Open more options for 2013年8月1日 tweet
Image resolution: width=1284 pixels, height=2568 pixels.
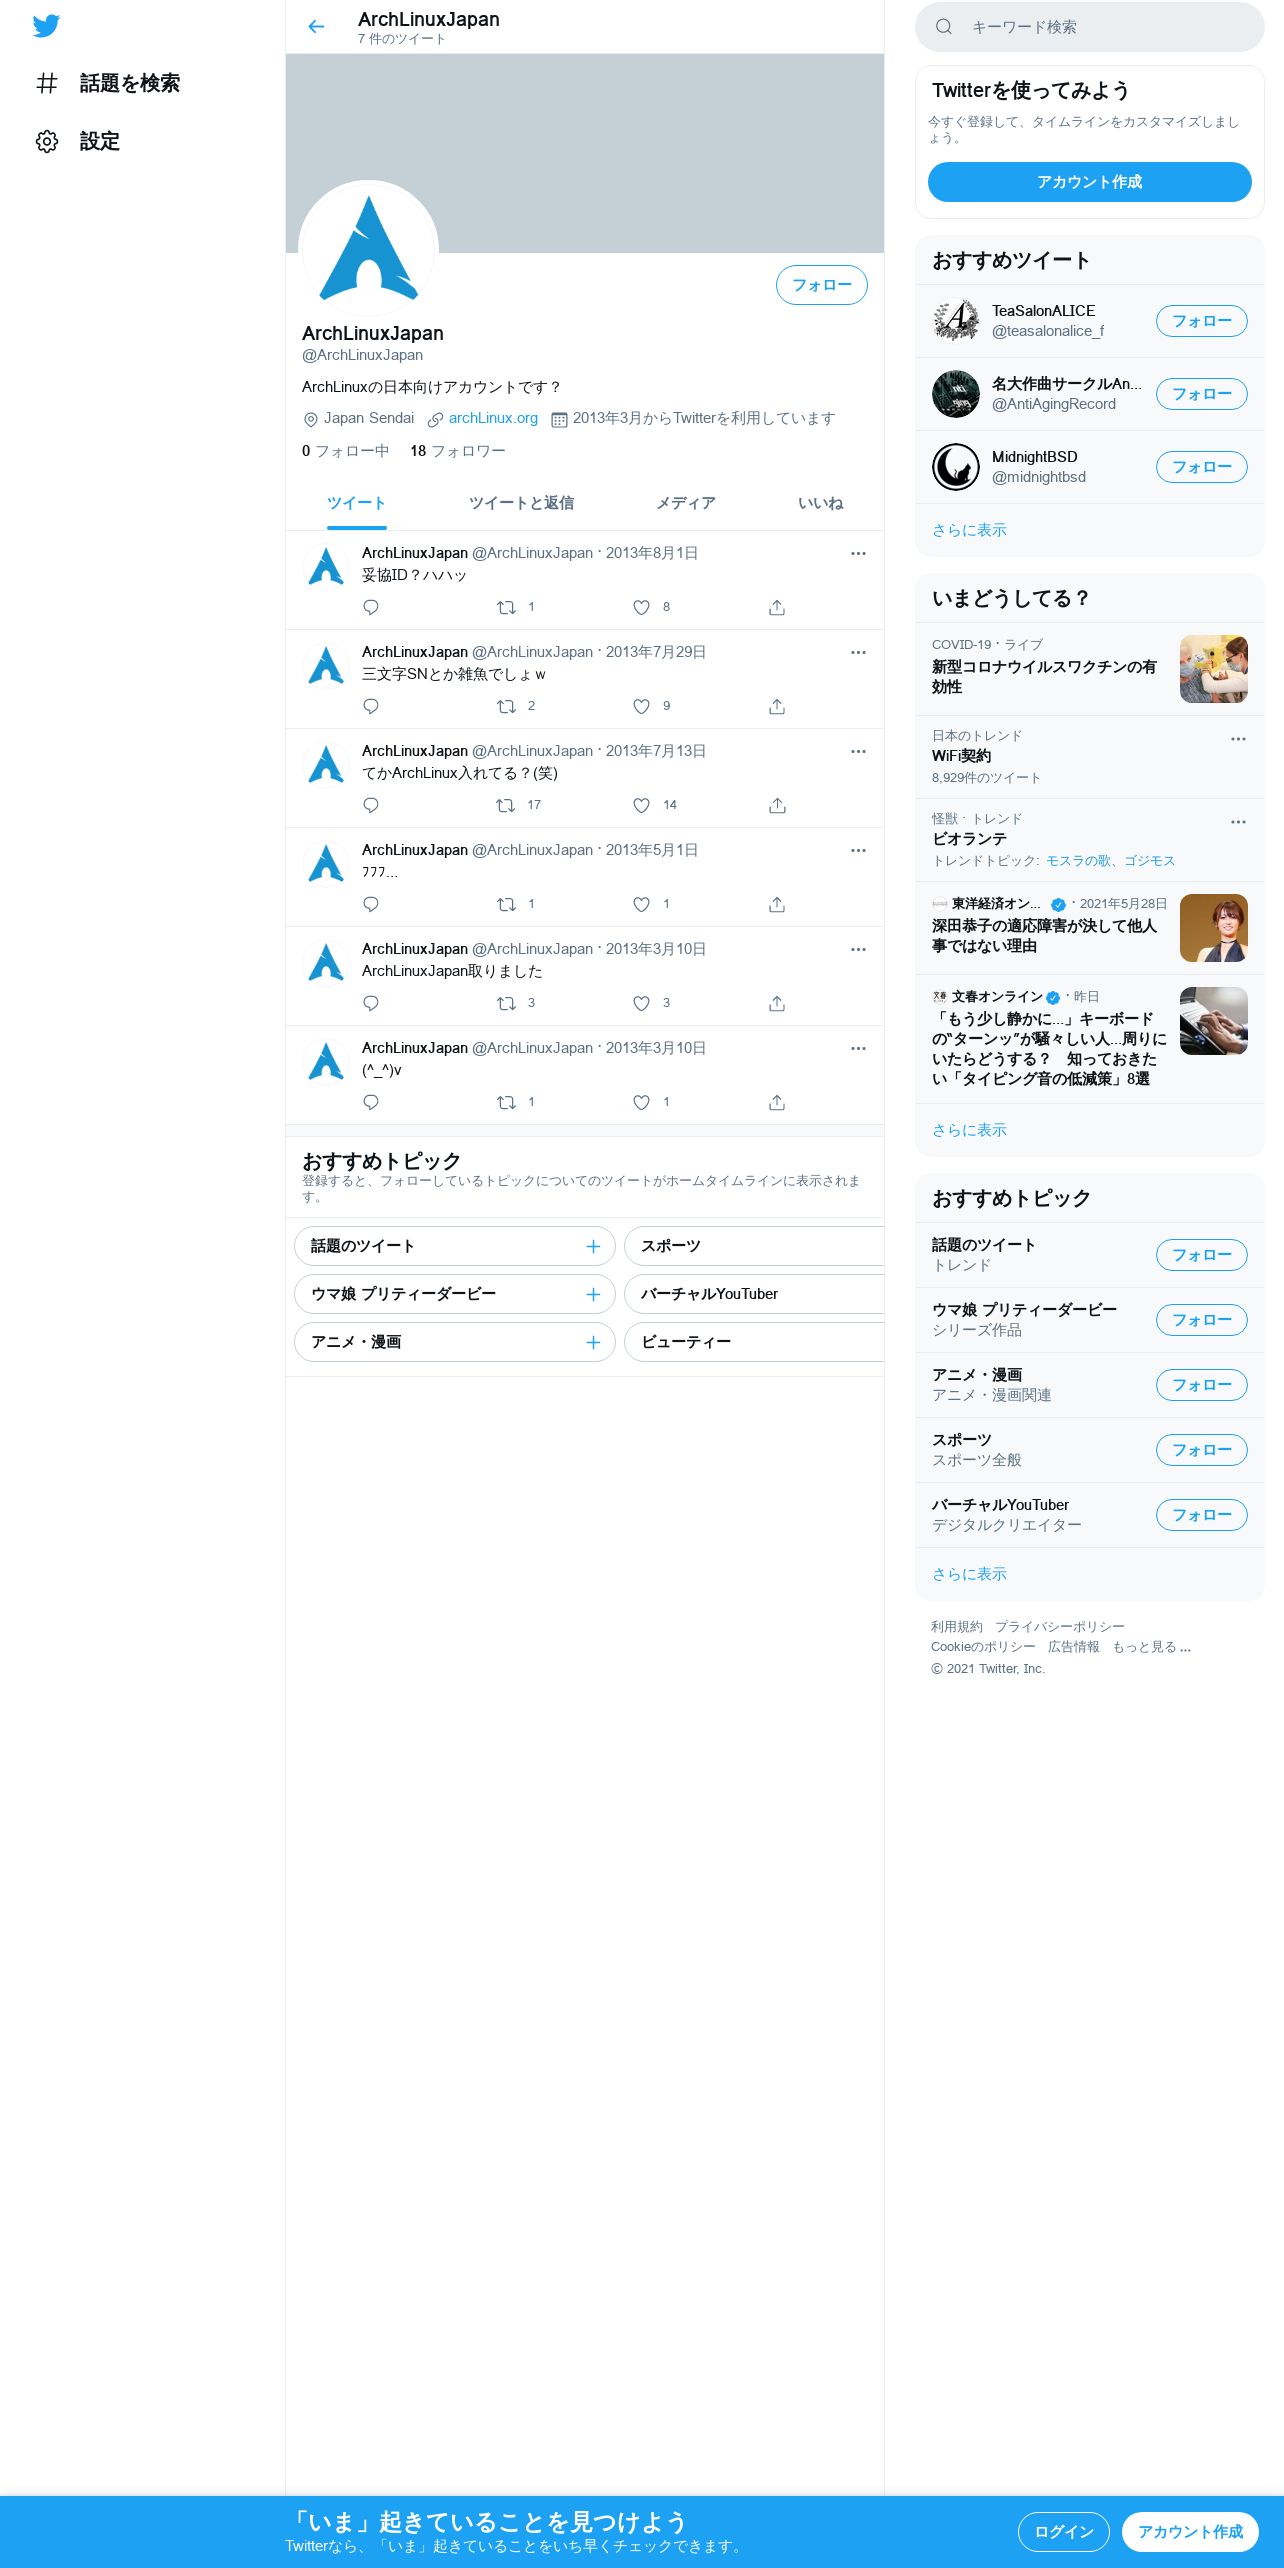click(x=858, y=553)
